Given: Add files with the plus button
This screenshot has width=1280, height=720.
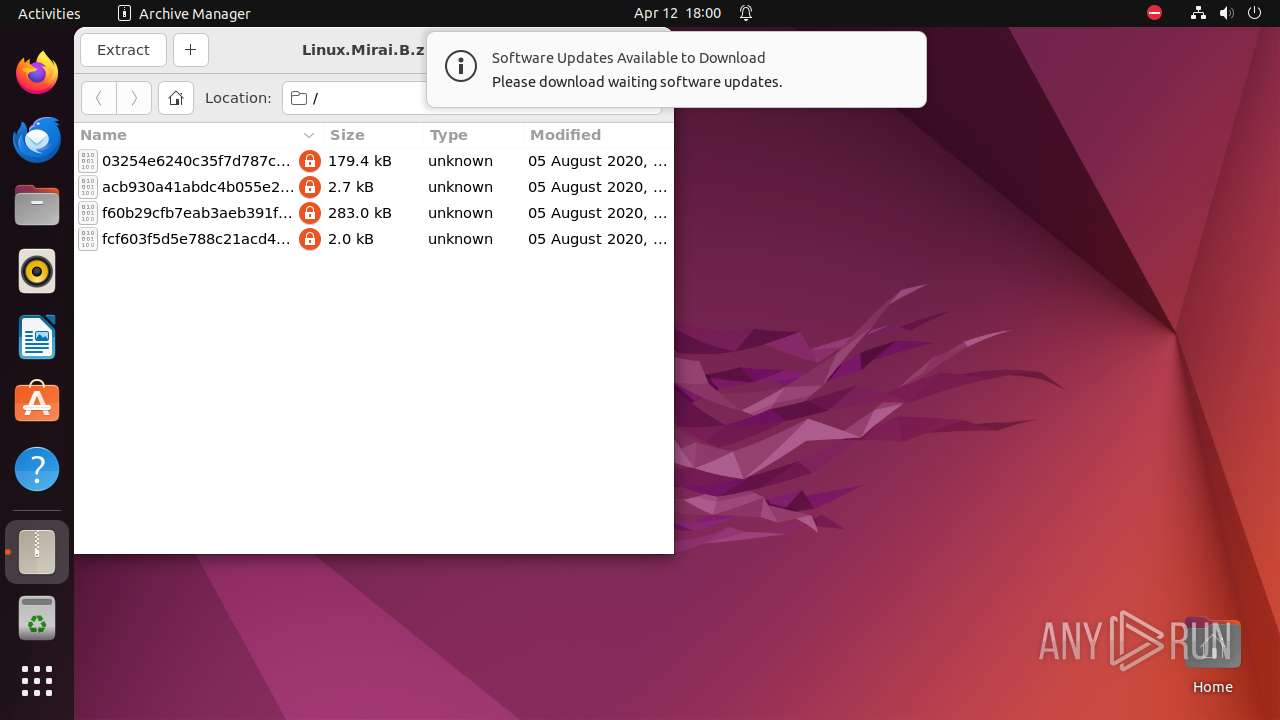Looking at the screenshot, I should (190, 50).
